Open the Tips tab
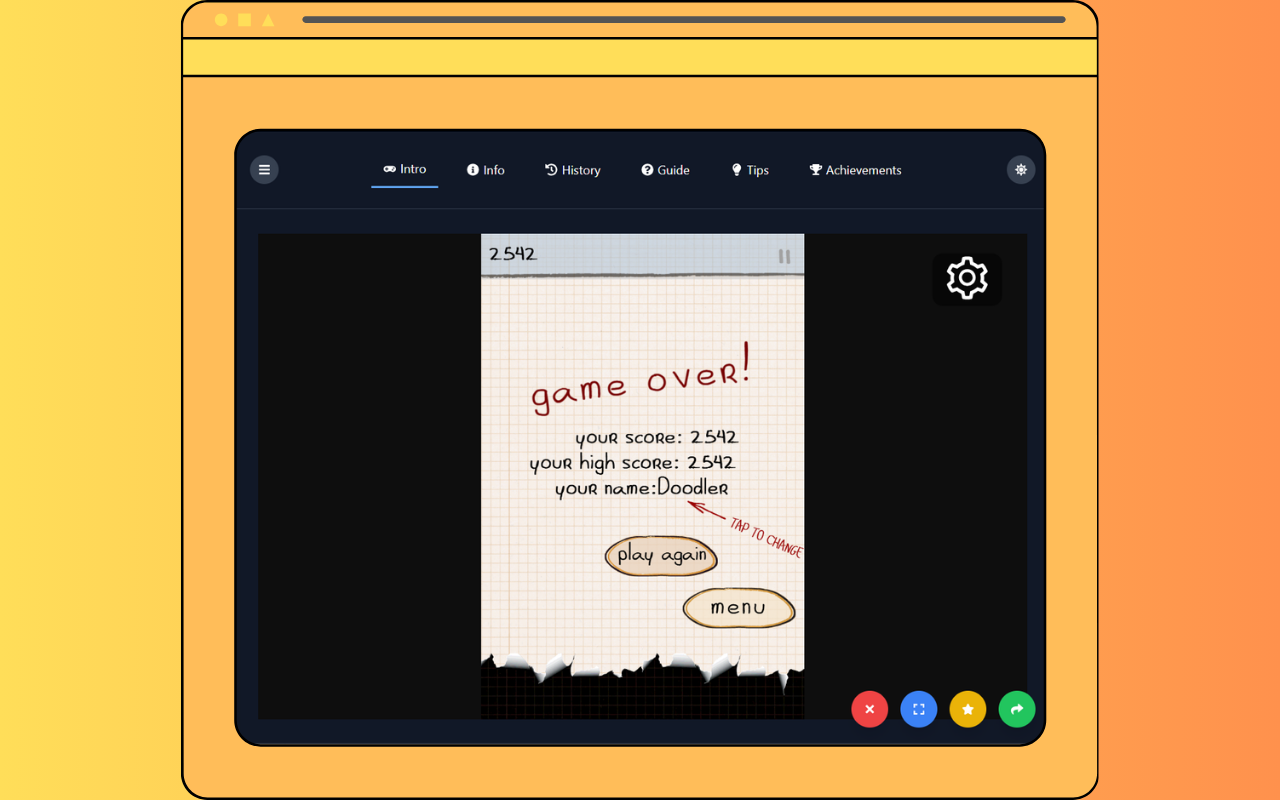1280x800 pixels. tap(750, 170)
